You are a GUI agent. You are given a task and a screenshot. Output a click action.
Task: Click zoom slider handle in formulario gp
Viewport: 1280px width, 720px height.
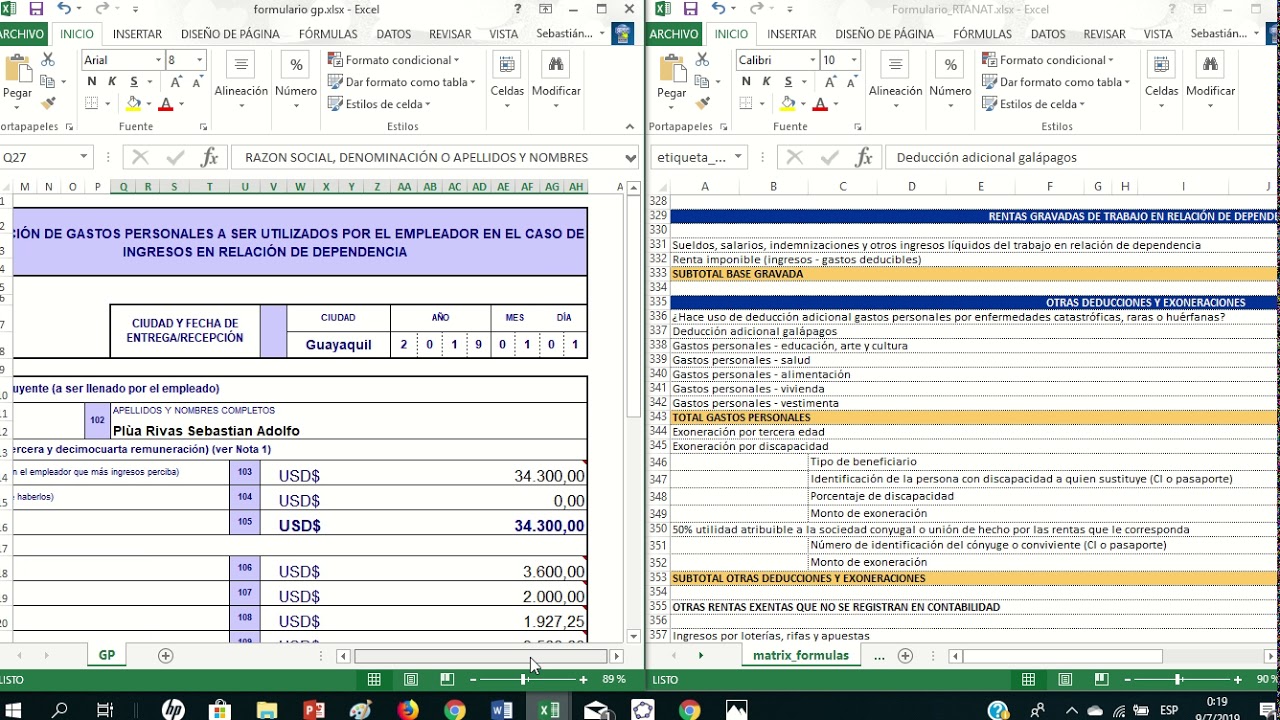tap(523, 679)
